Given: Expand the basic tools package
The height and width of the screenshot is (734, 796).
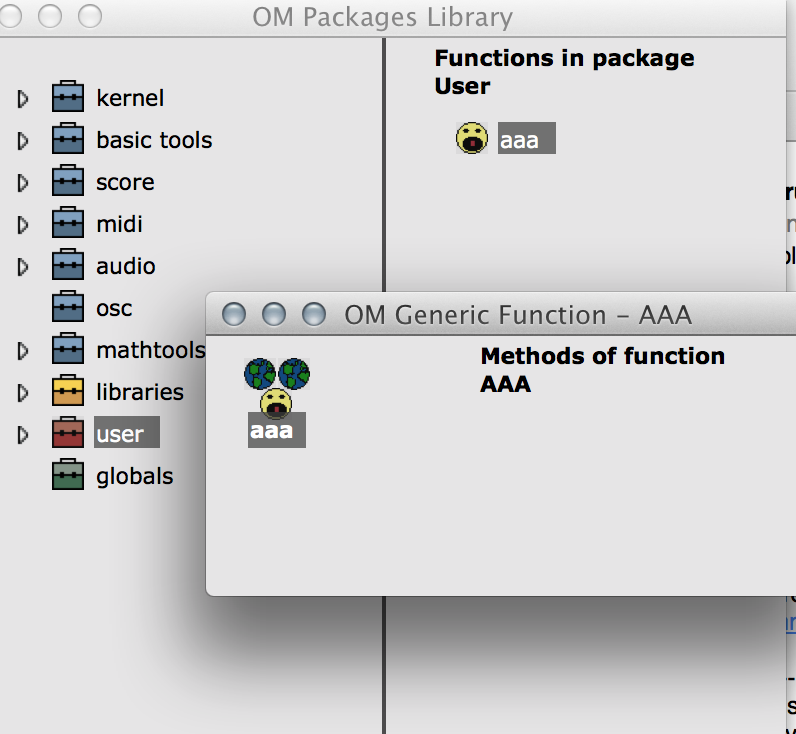Looking at the screenshot, I should click(22, 141).
